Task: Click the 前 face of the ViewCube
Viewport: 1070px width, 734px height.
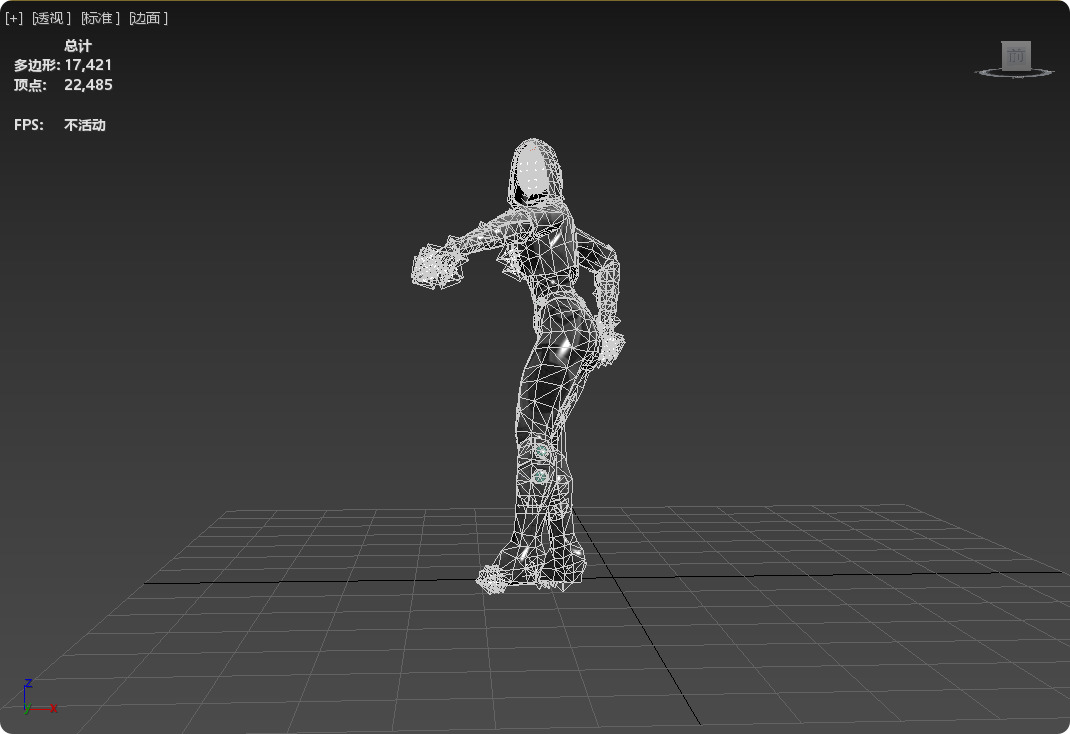Action: point(1015,55)
